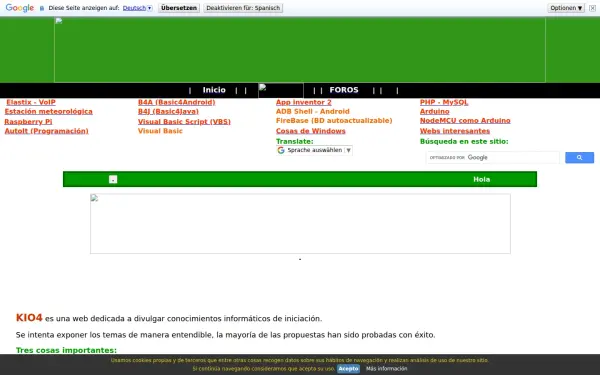Expand Sprache auswählen translate dropdown
Screen dimensions: 600x375
coord(314,150)
